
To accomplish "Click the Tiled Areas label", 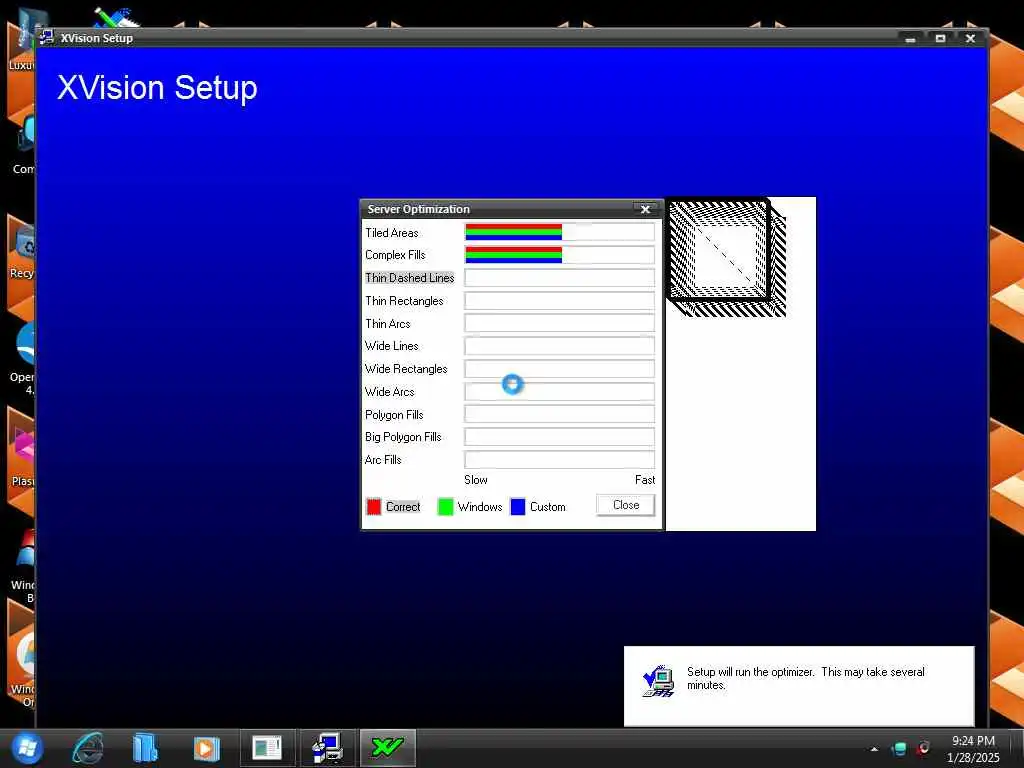I will pos(392,232).
